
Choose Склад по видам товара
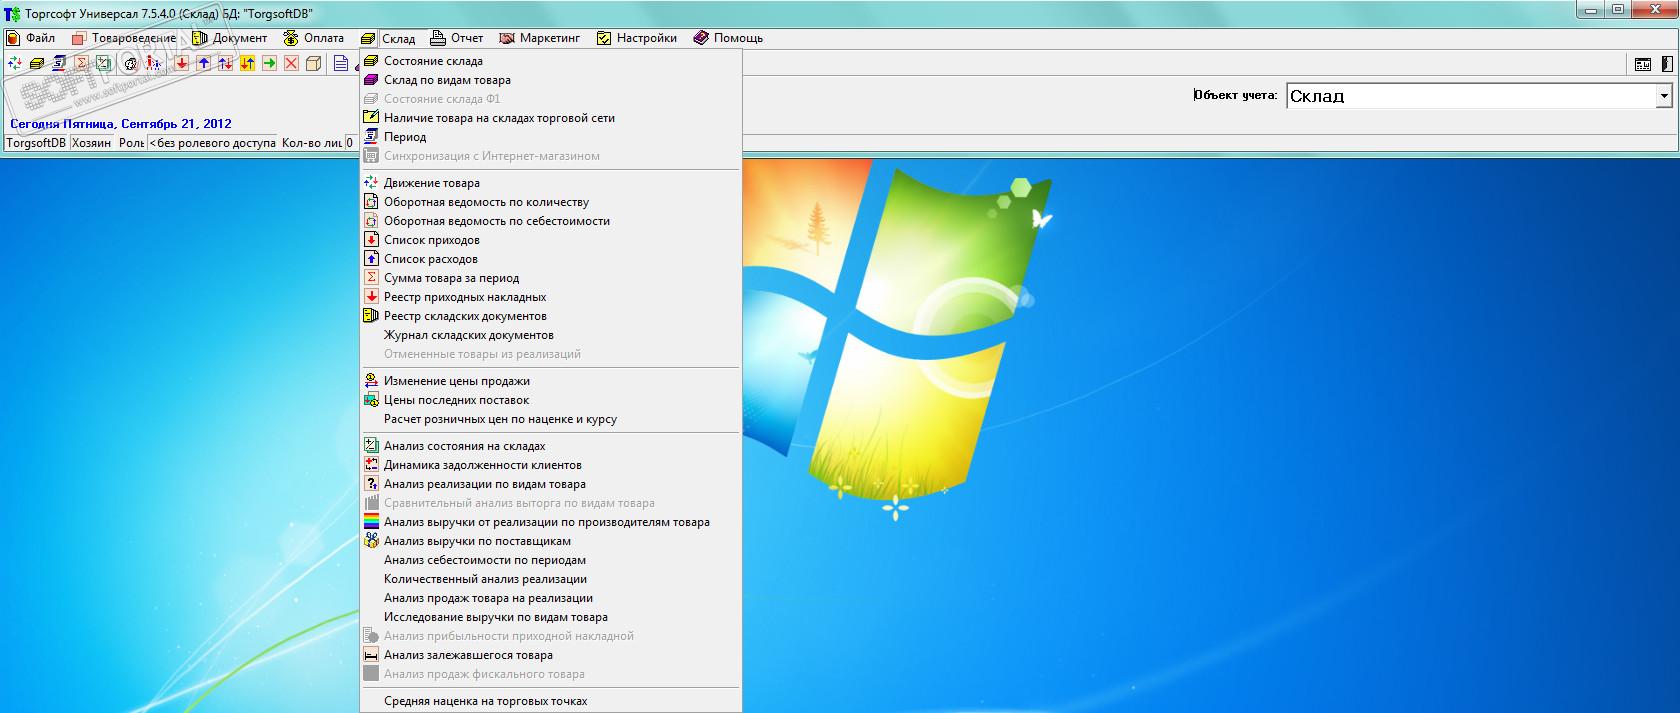coord(550,80)
